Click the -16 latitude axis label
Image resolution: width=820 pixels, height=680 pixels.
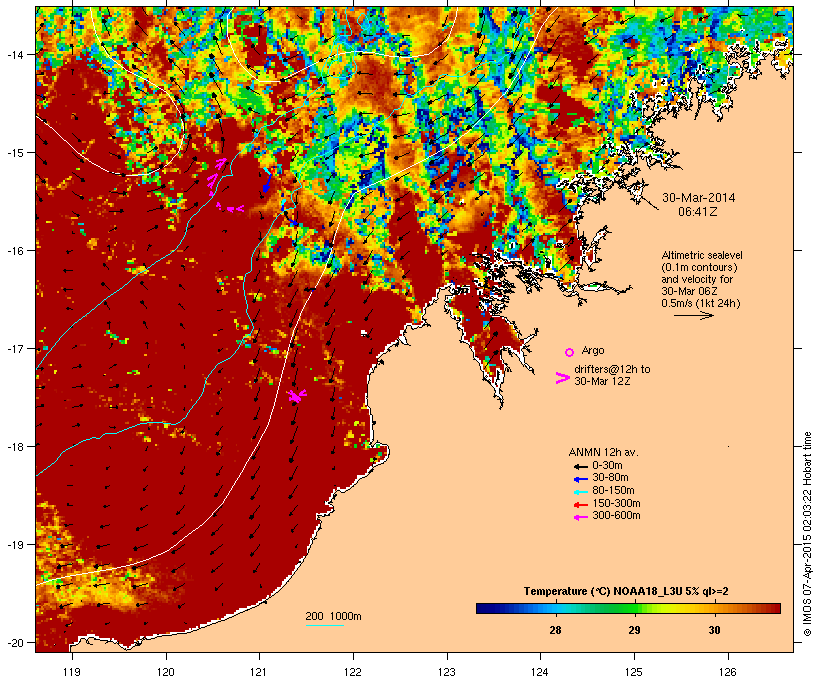pos(14,251)
